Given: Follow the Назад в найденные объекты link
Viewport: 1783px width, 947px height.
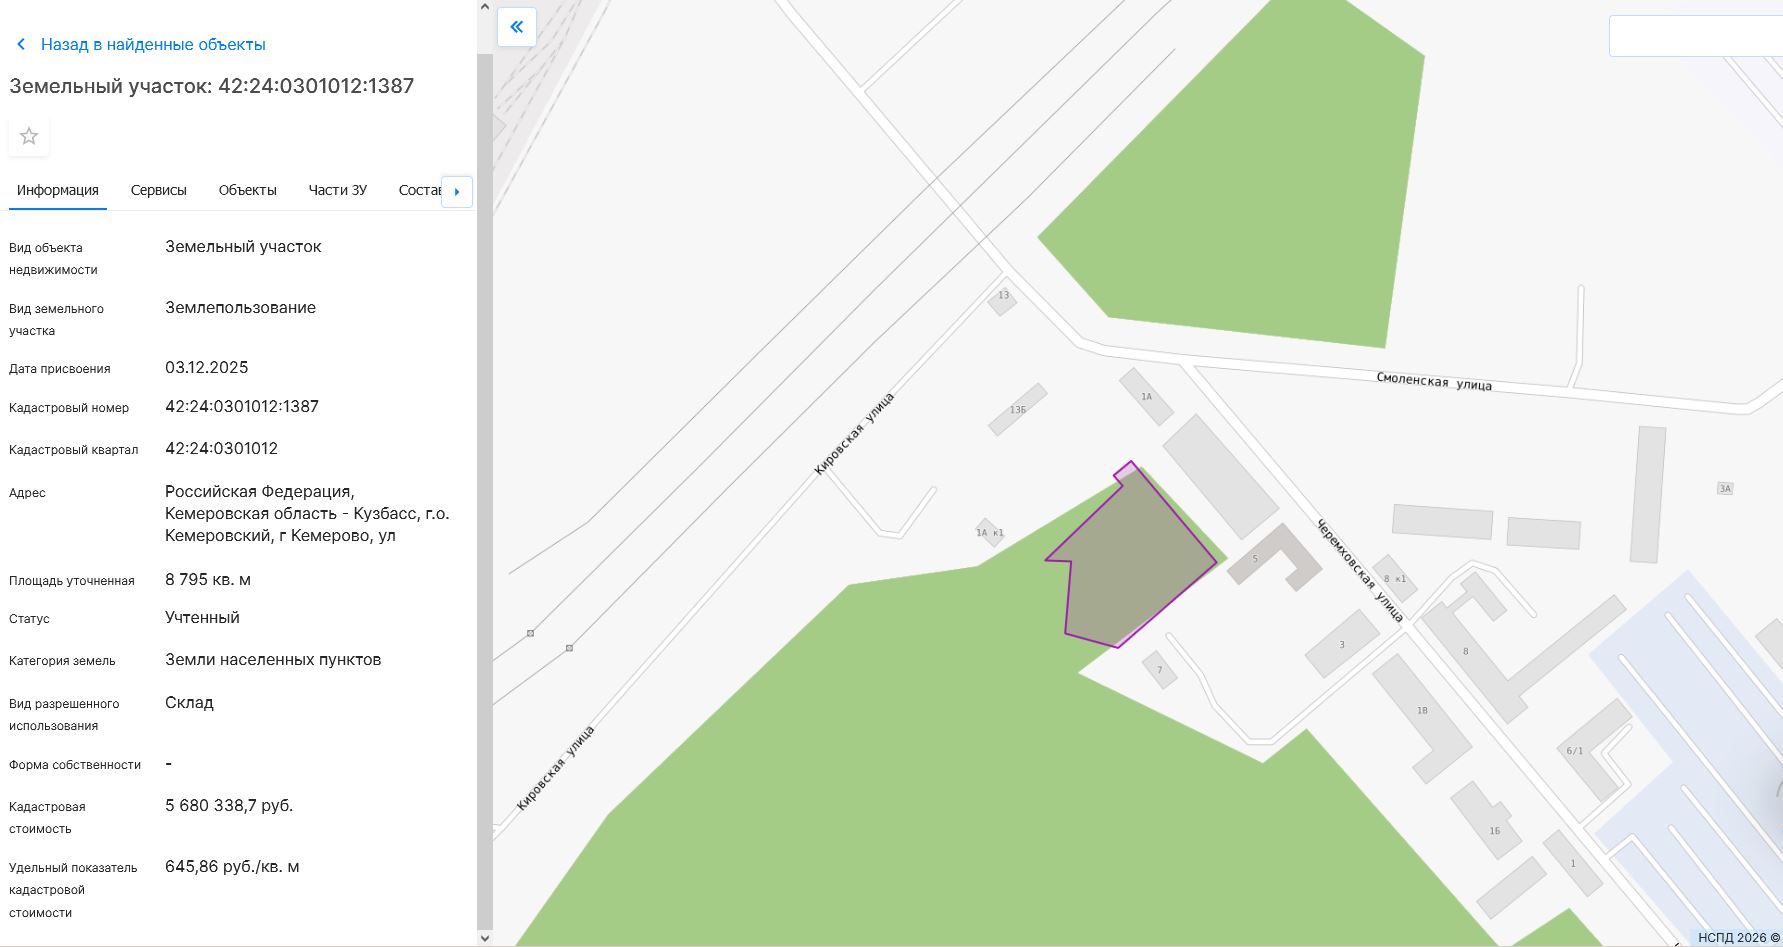Looking at the screenshot, I should pos(153,45).
